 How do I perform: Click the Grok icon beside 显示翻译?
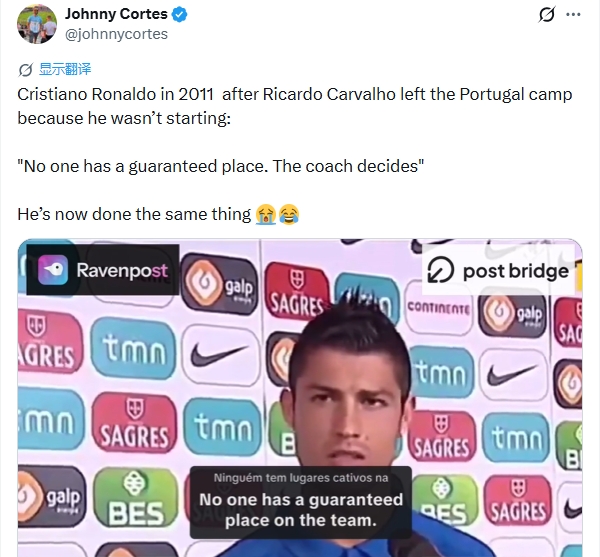[26, 70]
